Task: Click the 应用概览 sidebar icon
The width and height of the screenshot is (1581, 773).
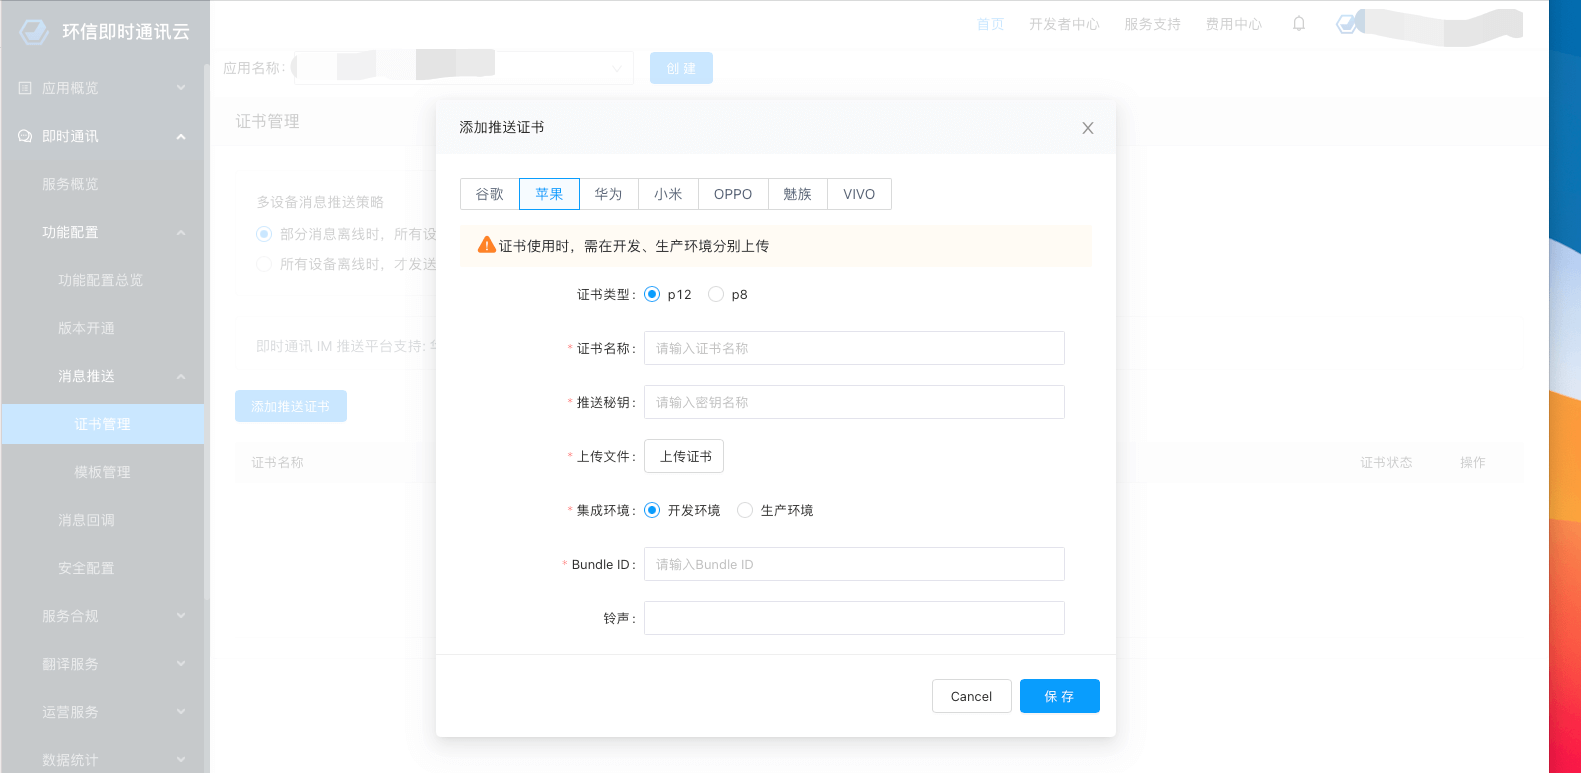Action: tap(25, 88)
